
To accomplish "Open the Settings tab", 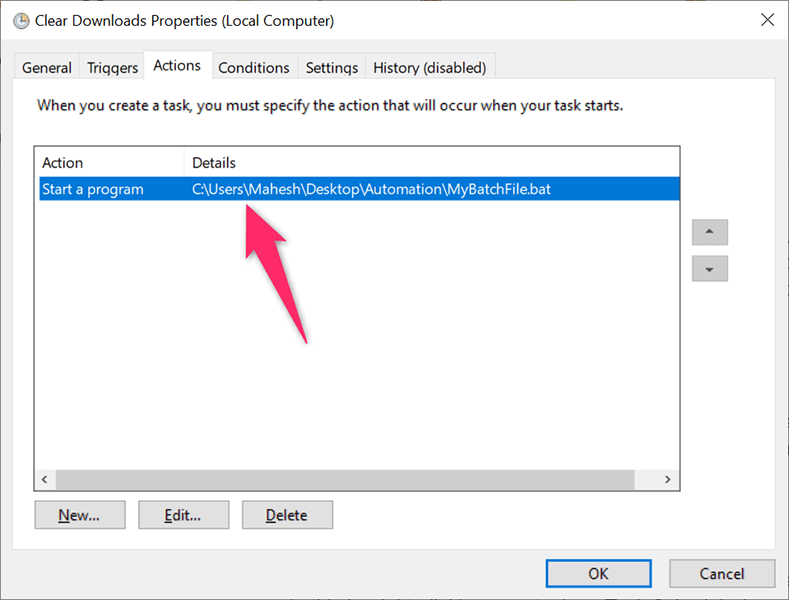I will [x=331, y=68].
